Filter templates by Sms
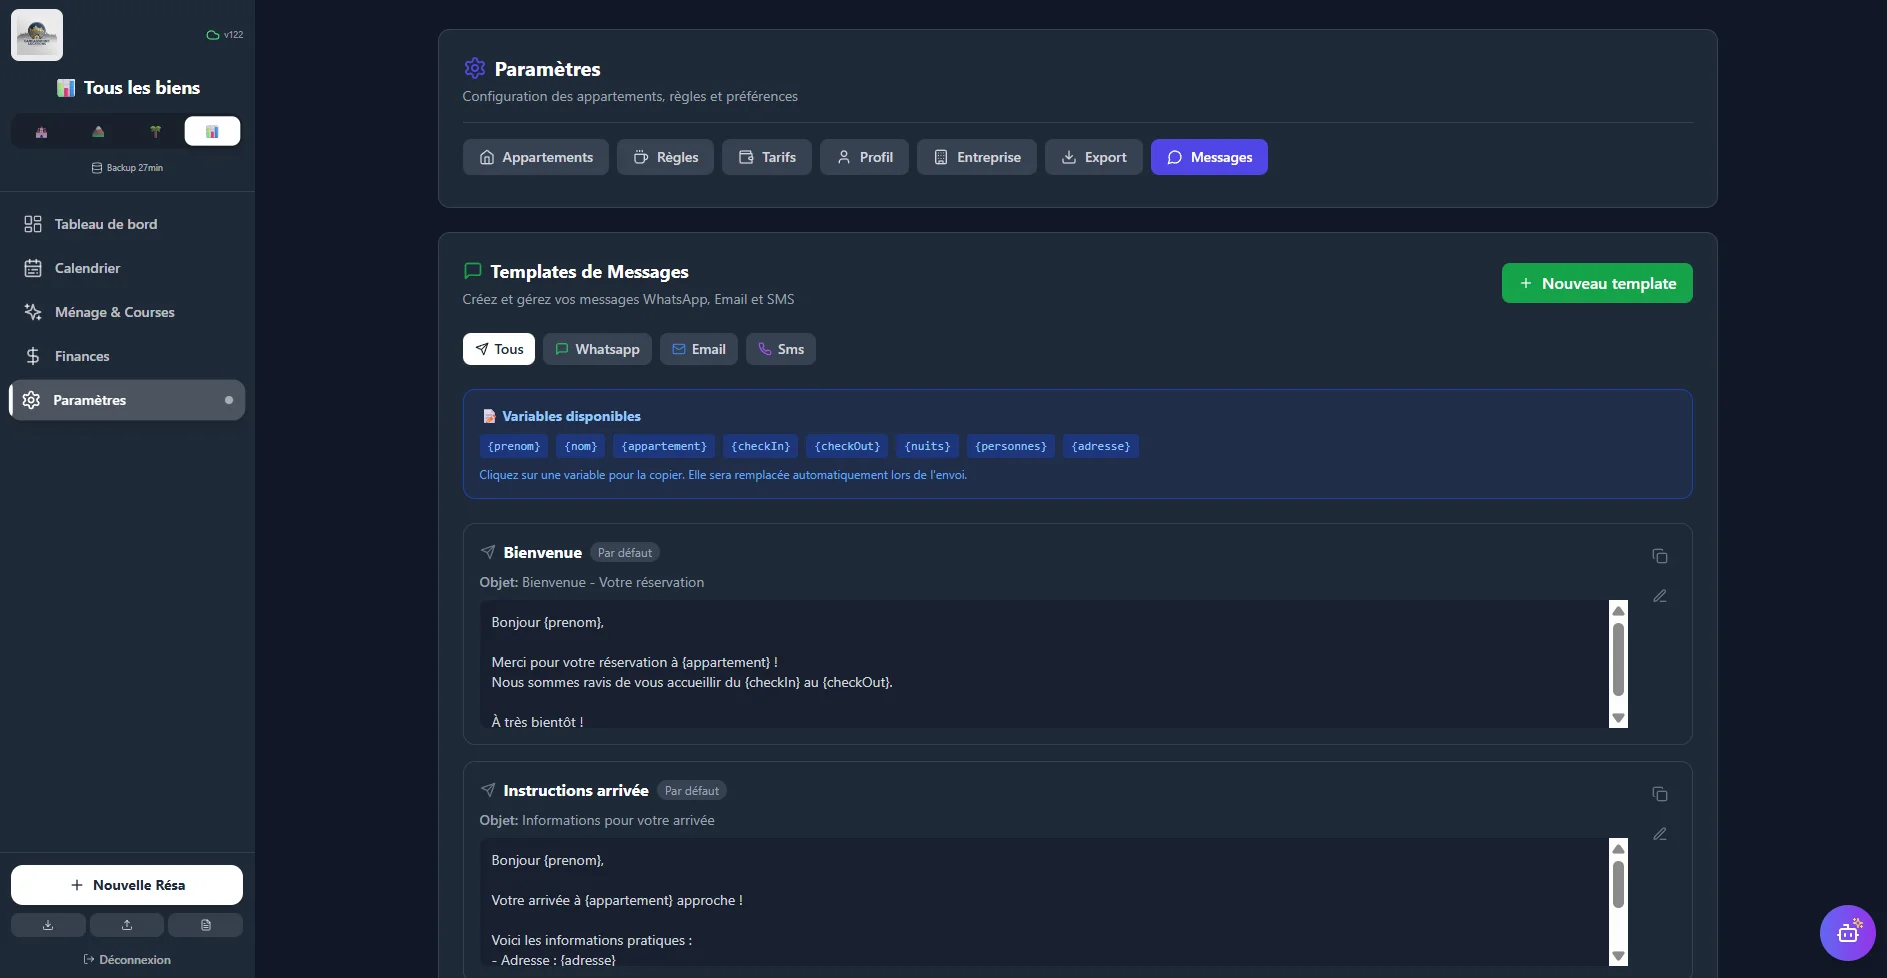Screen dimensions: 1887x978 [x=780, y=349]
